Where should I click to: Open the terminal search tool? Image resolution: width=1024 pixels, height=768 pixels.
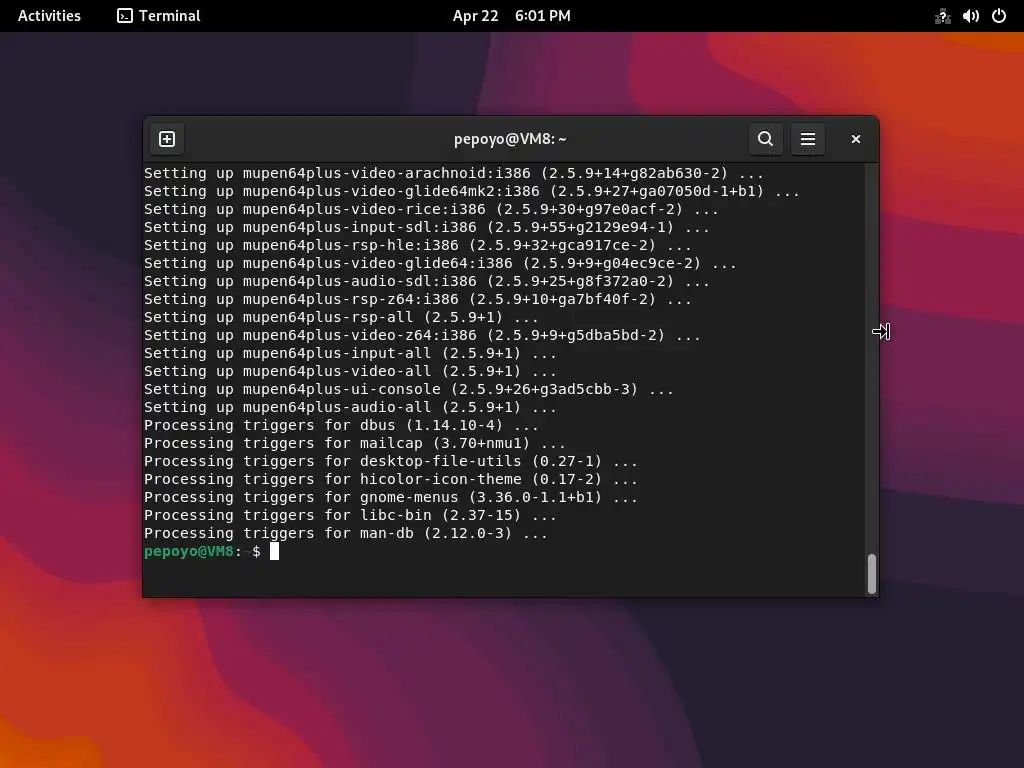765,139
